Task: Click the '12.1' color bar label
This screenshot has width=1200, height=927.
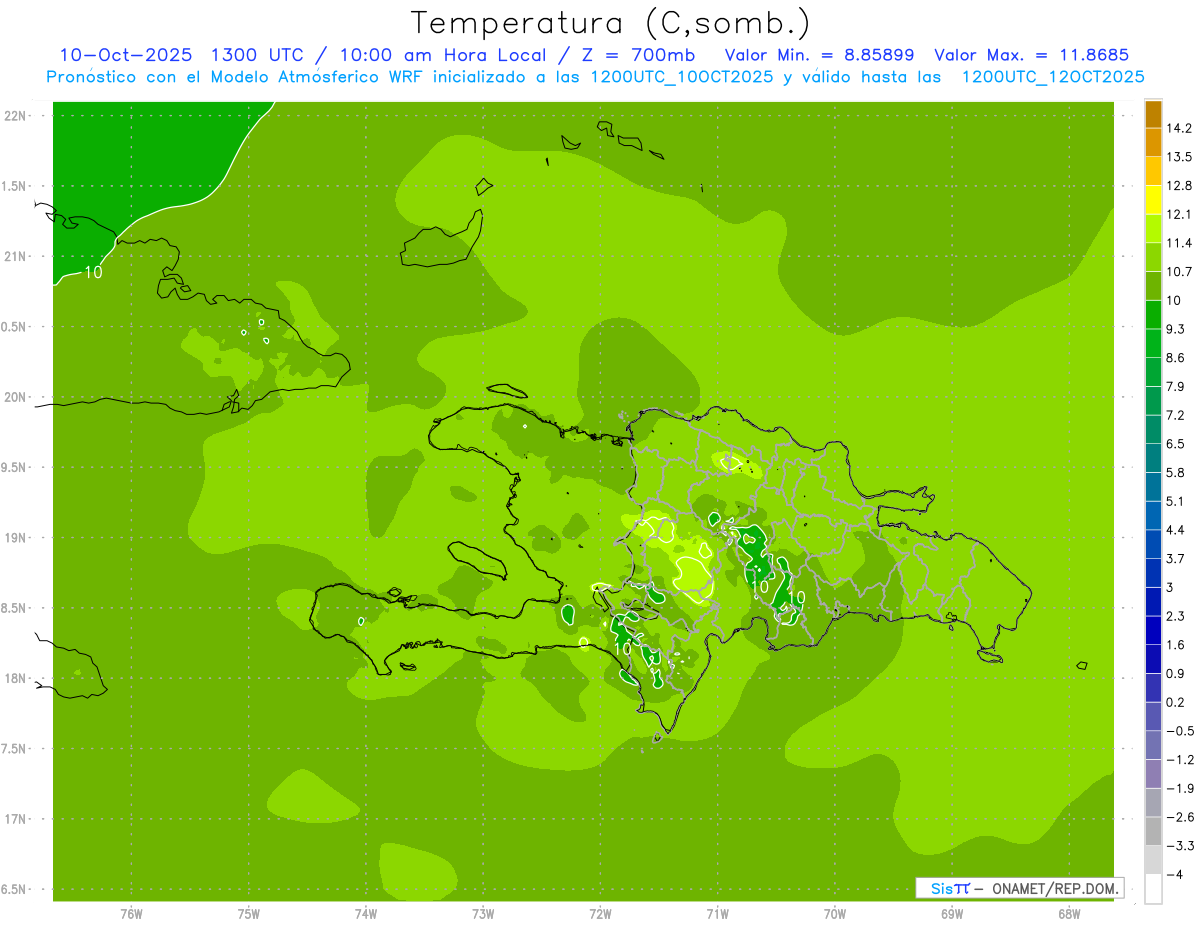Action: [1179, 214]
